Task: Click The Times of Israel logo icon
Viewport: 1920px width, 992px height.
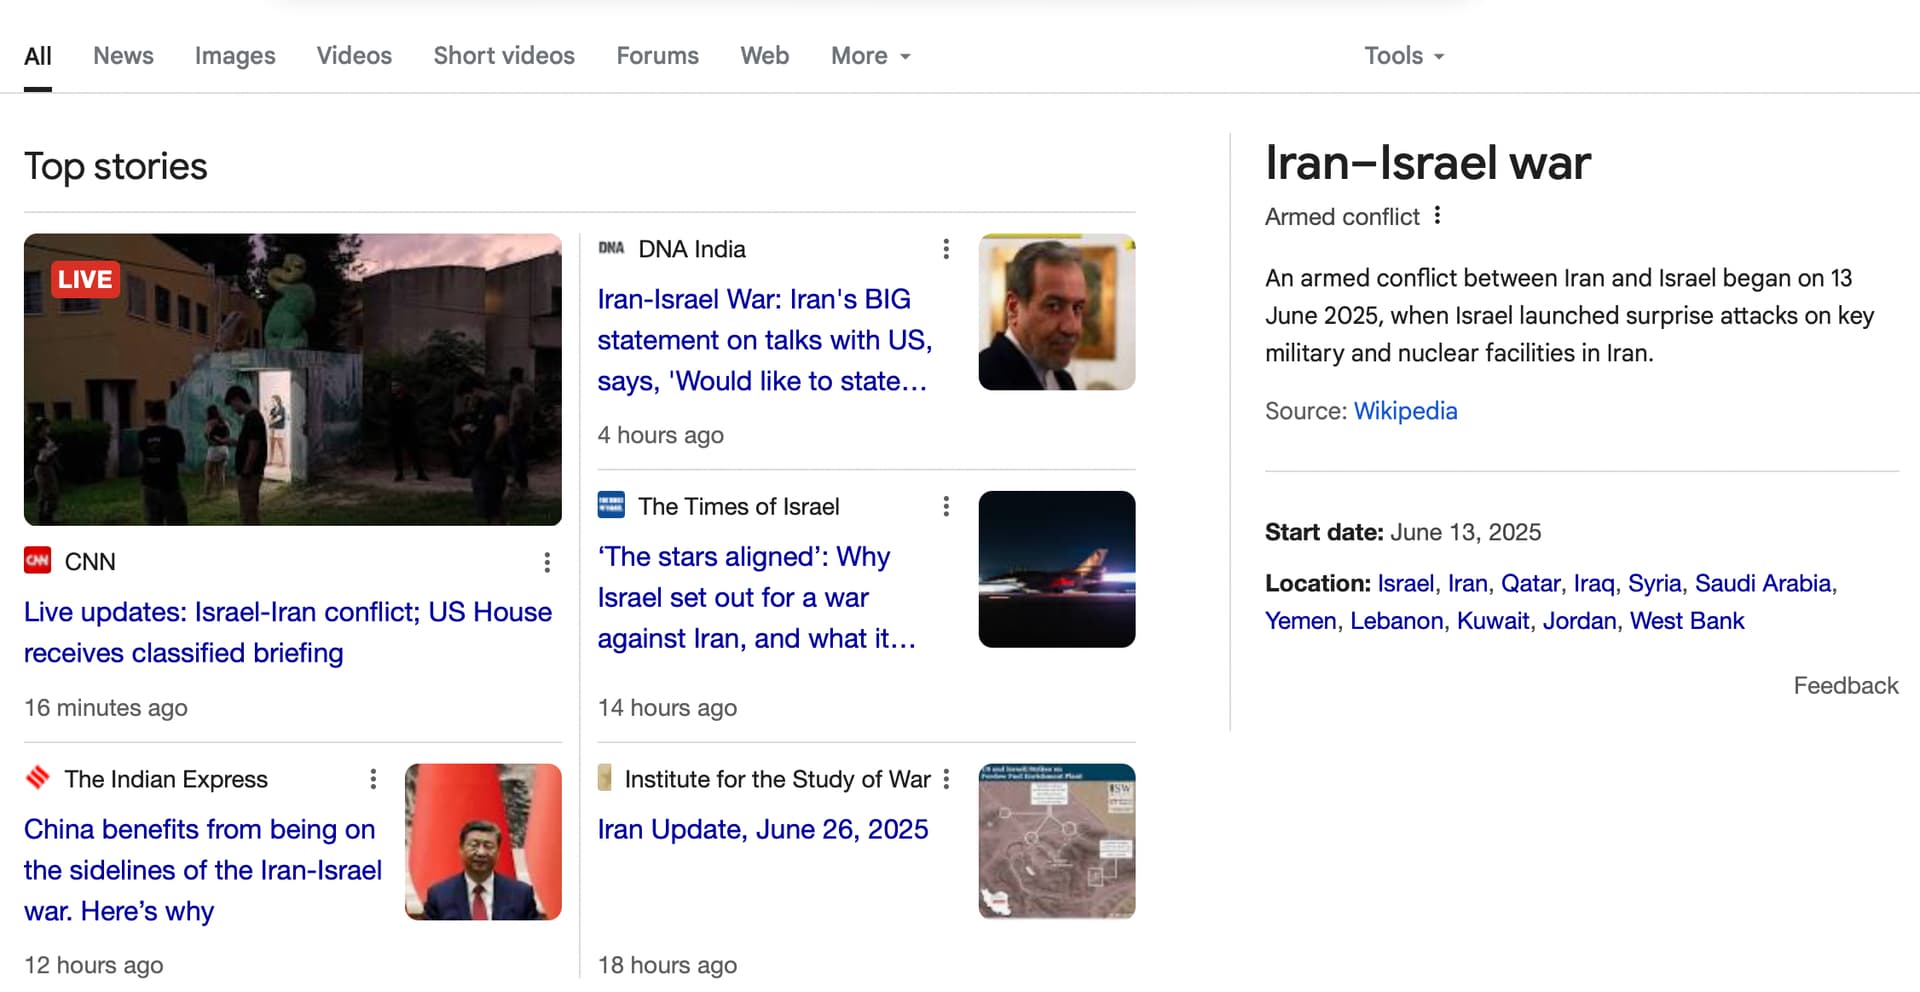Action: 611,504
